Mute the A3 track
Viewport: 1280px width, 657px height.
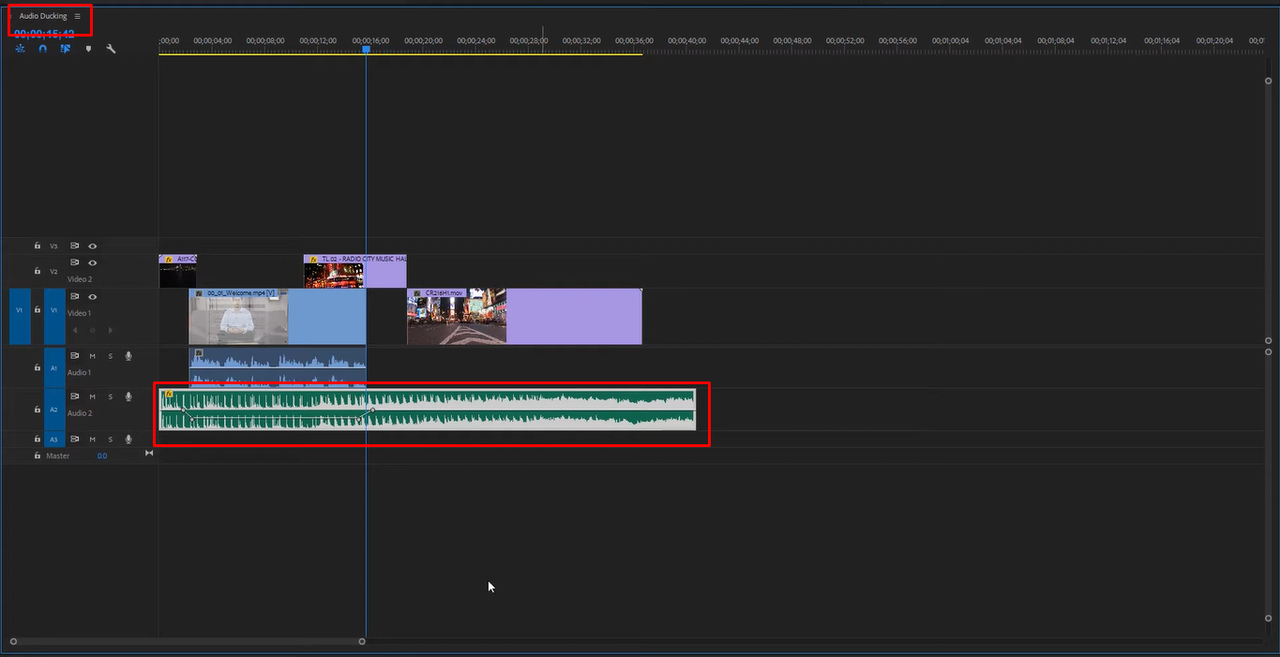(92, 439)
